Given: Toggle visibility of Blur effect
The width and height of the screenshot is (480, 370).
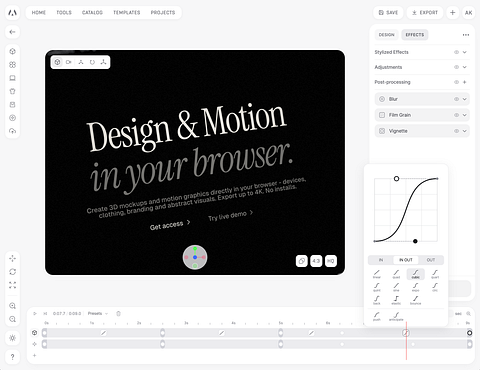Looking at the screenshot, I should (456, 99).
